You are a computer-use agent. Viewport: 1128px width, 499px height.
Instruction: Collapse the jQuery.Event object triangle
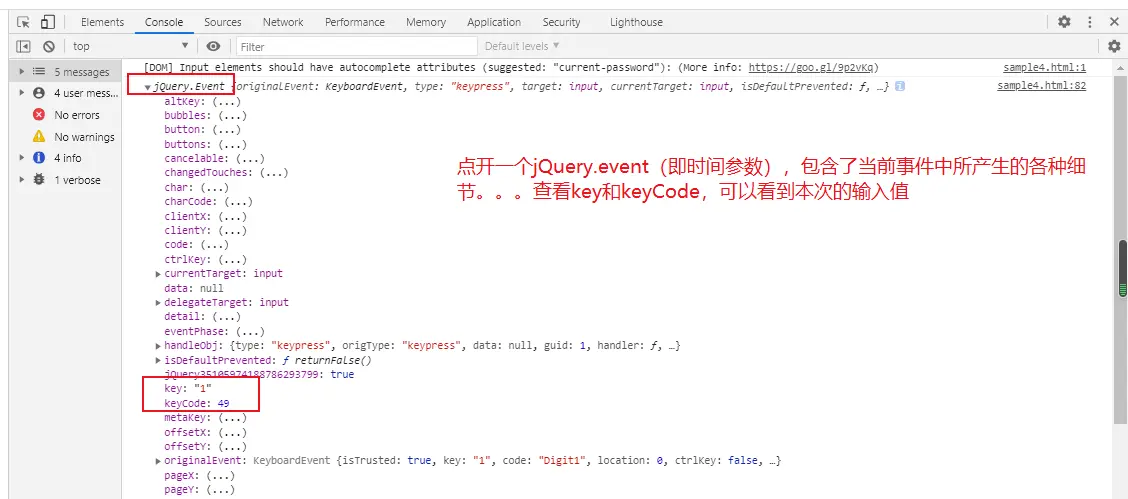pyautogui.click(x=147, y=87)
